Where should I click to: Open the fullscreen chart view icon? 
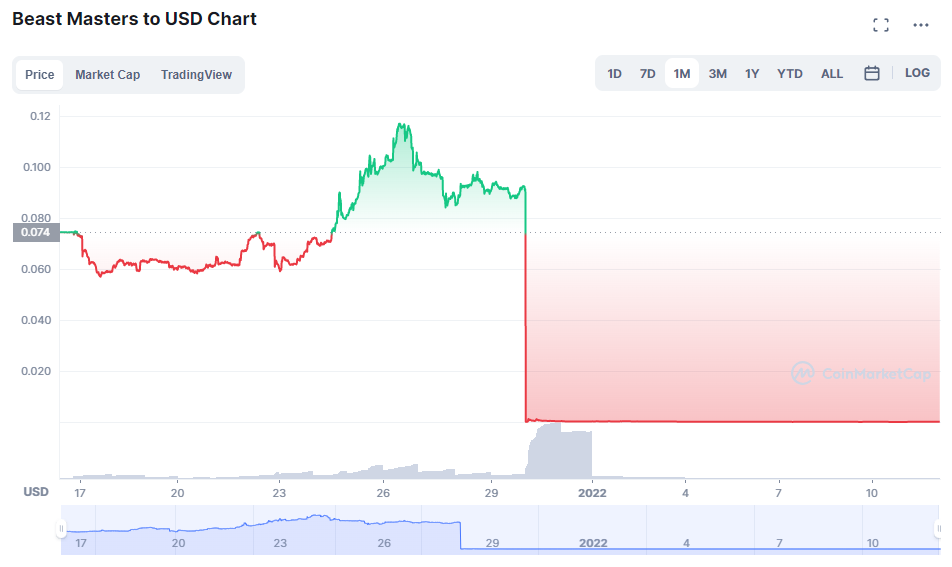pos(880,25)
